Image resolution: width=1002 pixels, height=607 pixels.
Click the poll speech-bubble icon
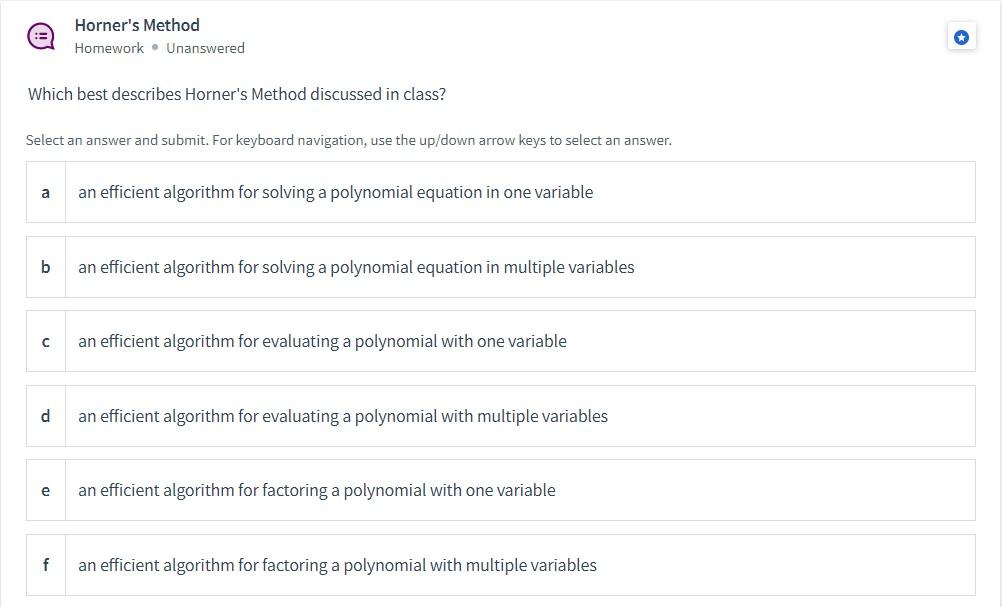point(40,36)
